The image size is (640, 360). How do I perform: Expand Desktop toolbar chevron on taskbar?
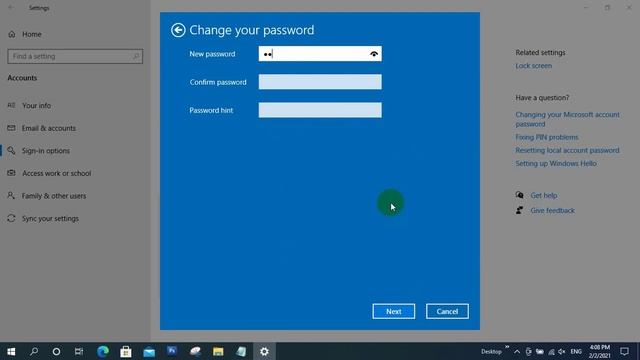pos(507,347)
